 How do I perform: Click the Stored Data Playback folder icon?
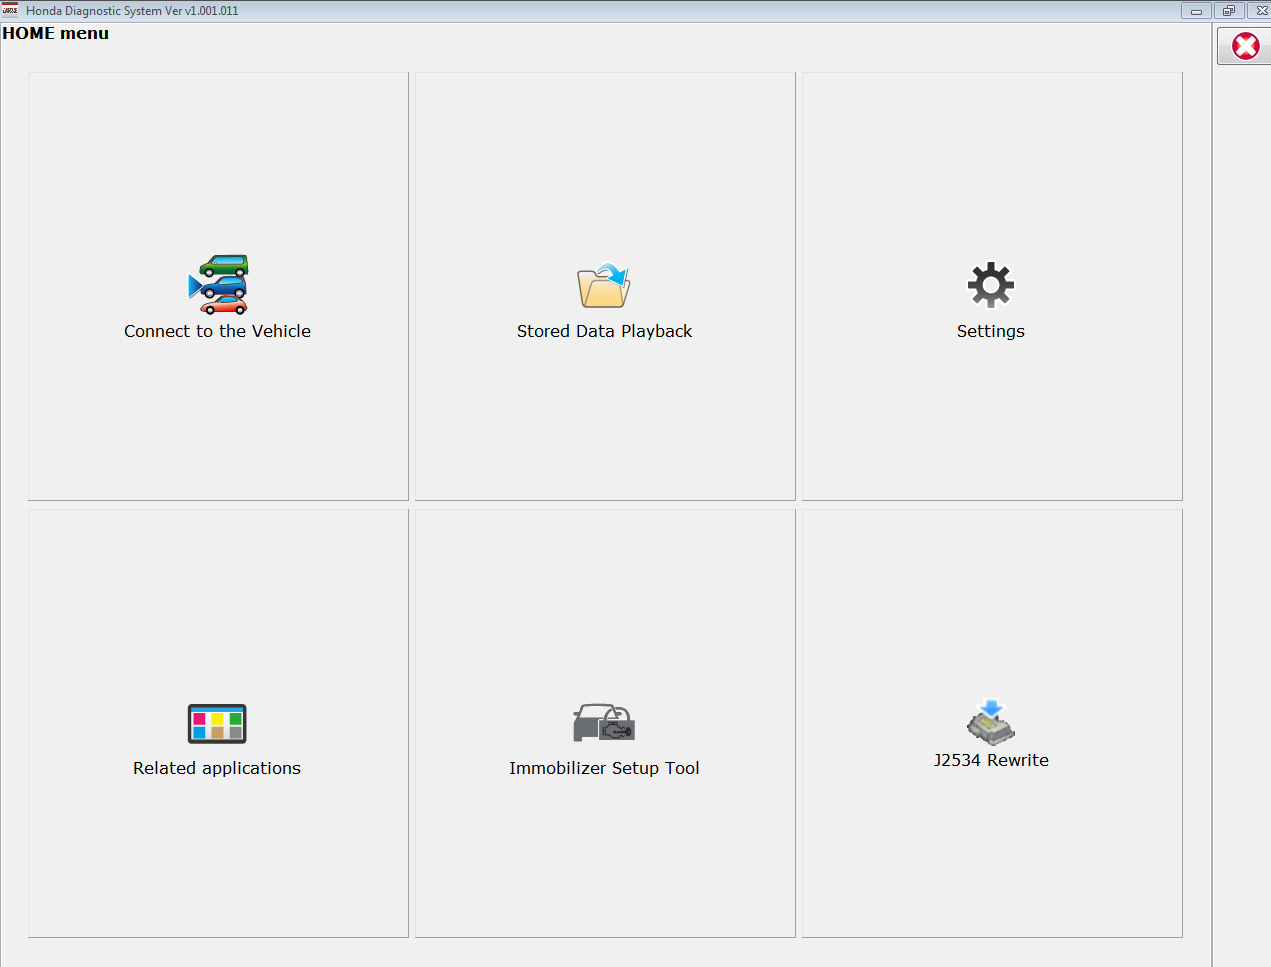click(604, 286)
